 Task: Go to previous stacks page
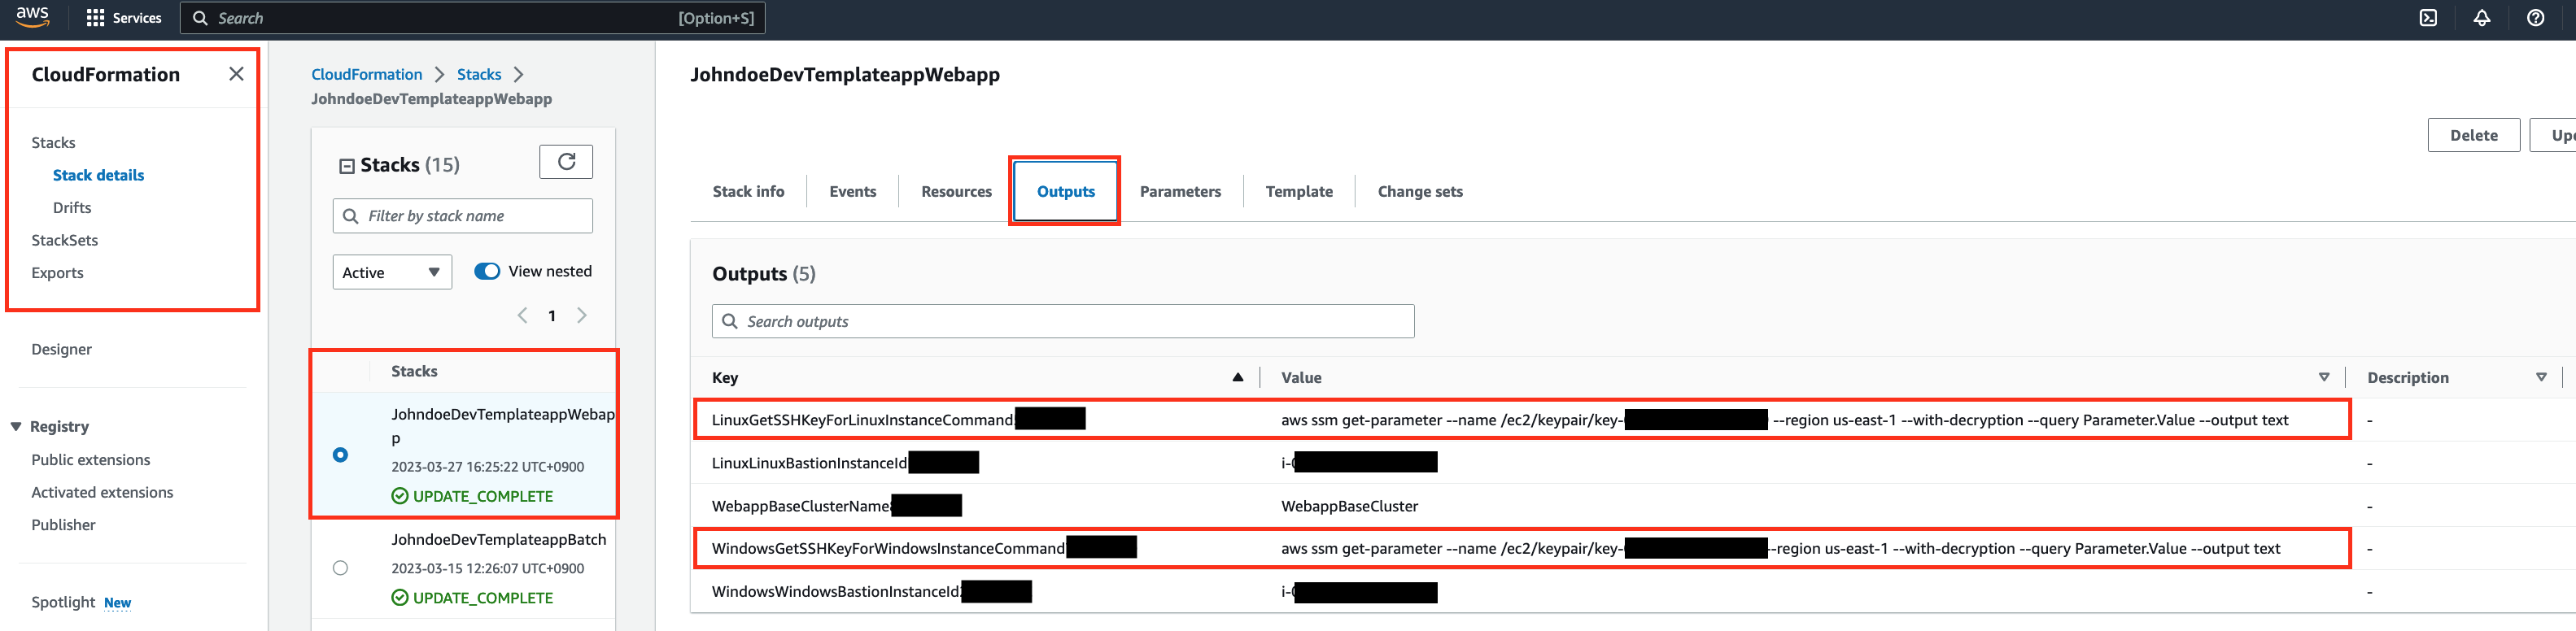(522, 316)
